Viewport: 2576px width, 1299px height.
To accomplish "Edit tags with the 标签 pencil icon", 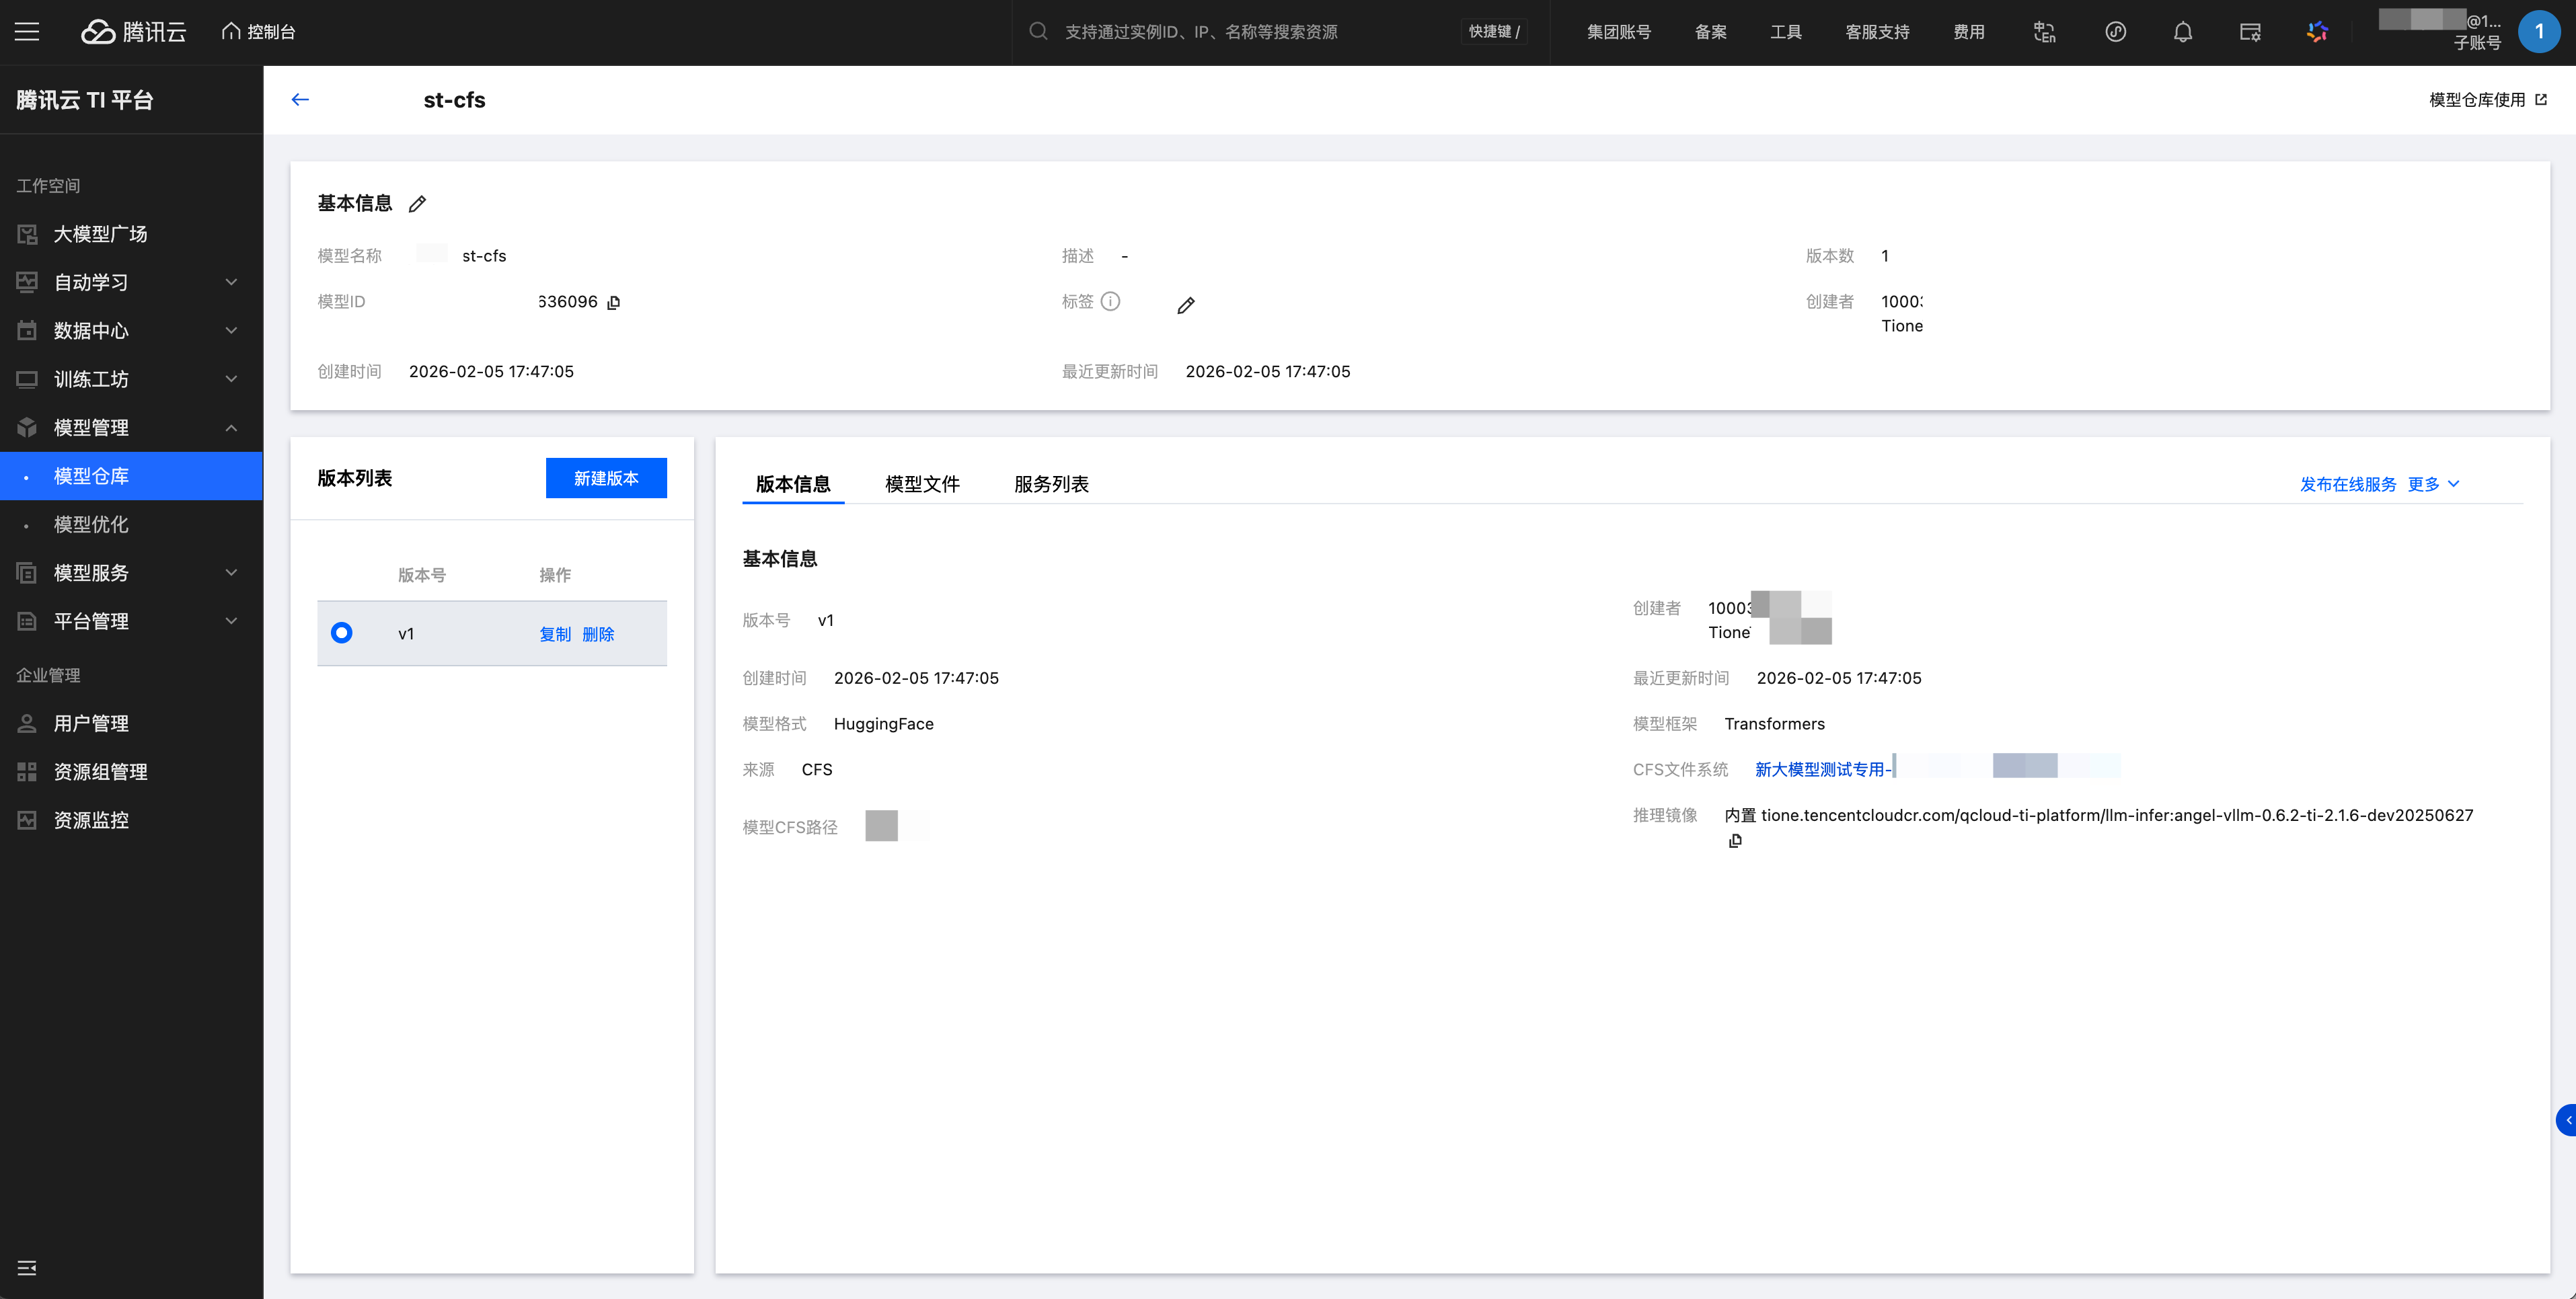I will tap(1185, 305).
